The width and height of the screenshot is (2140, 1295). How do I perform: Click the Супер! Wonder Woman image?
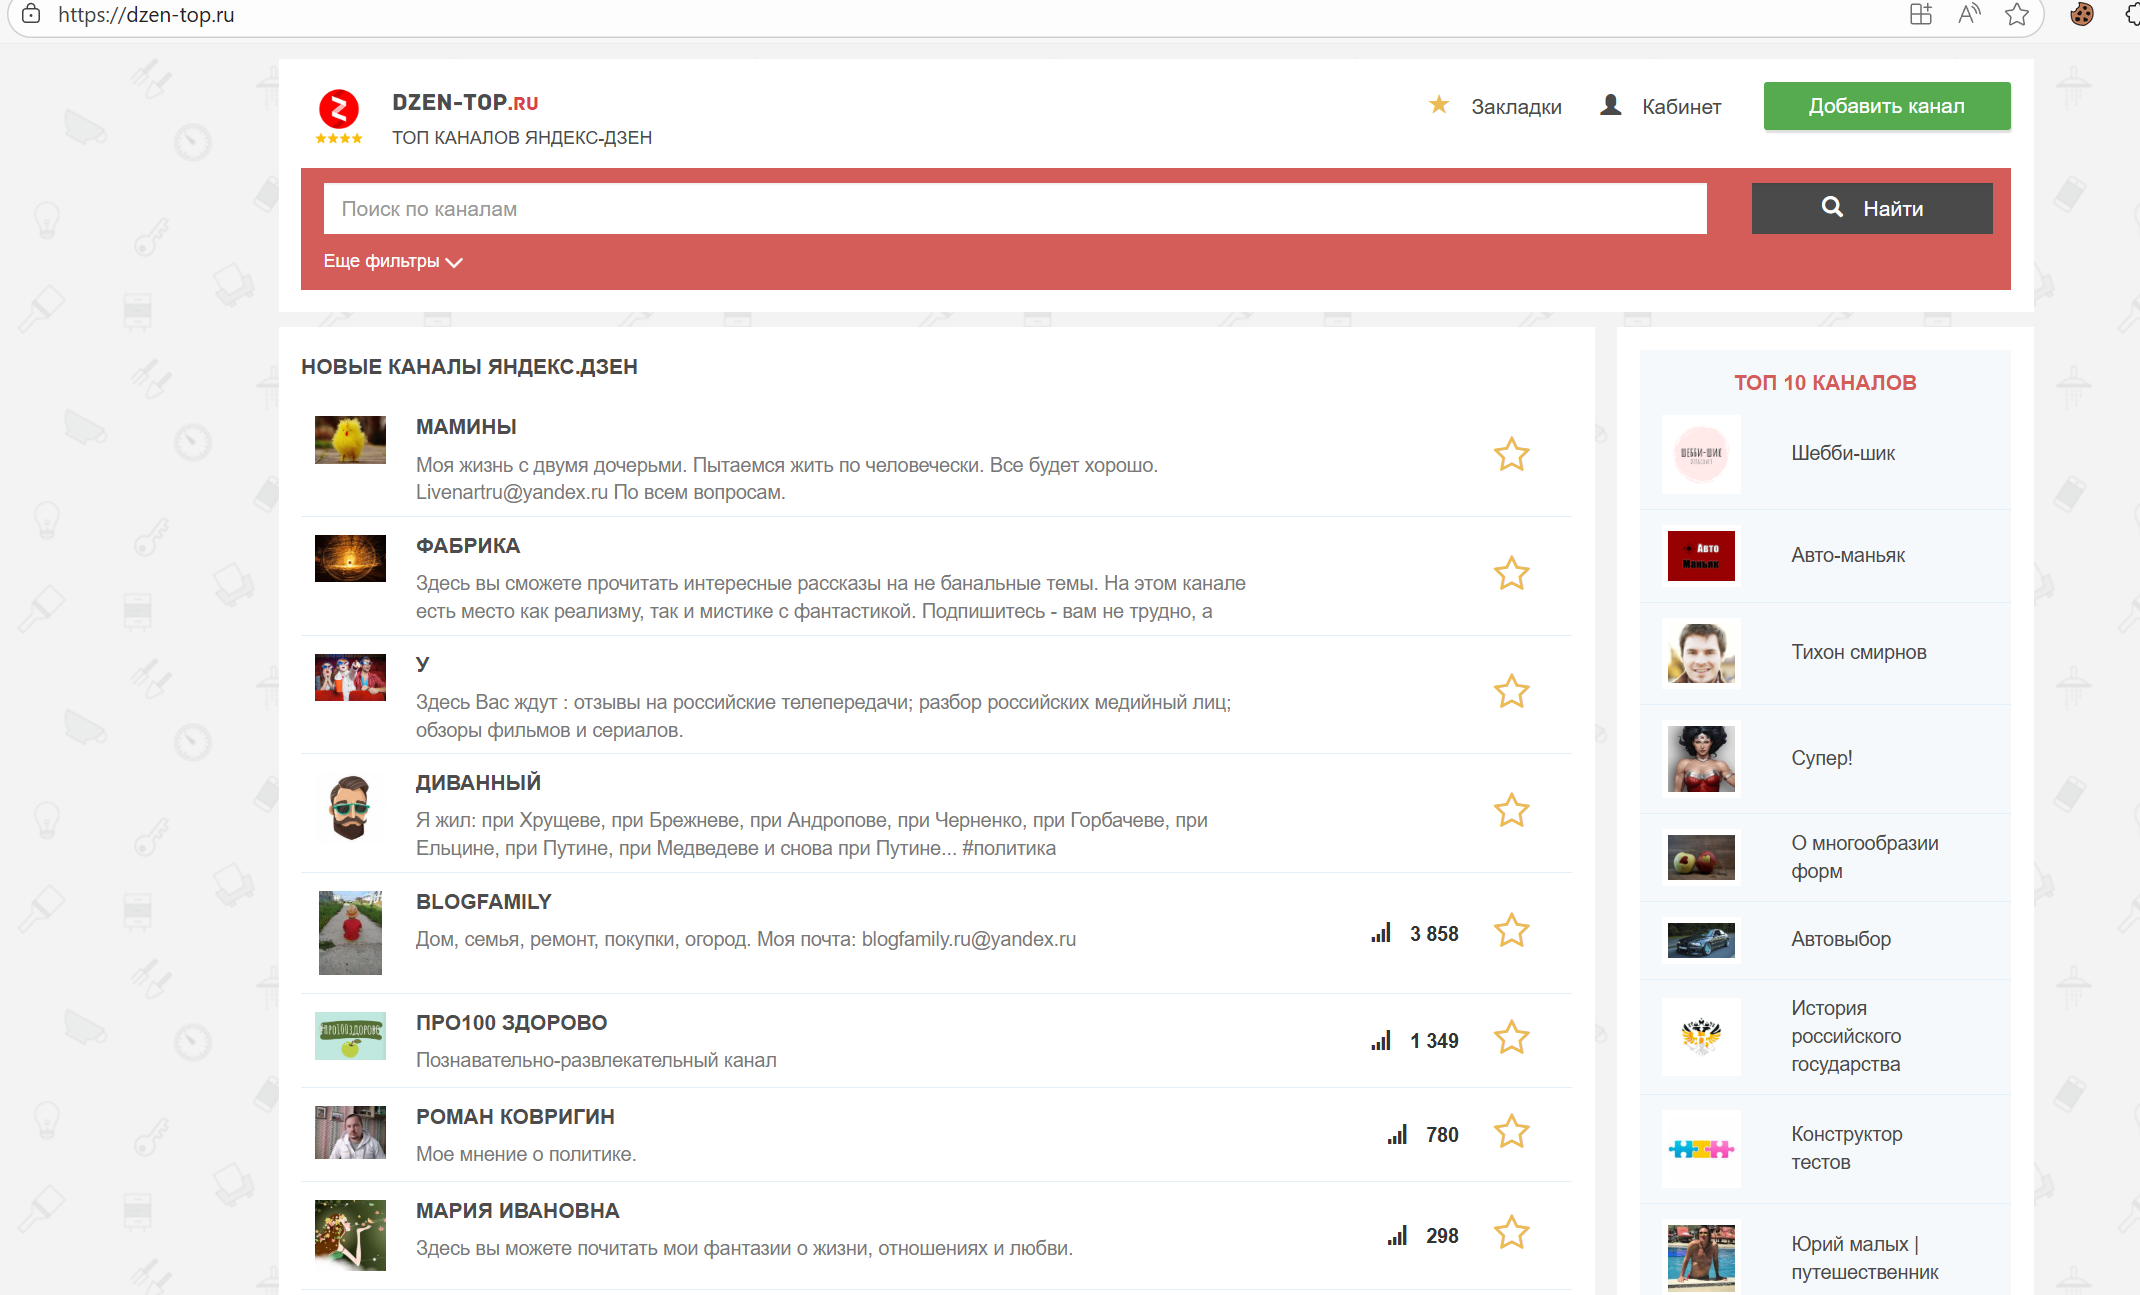[x=1701, y=759]
